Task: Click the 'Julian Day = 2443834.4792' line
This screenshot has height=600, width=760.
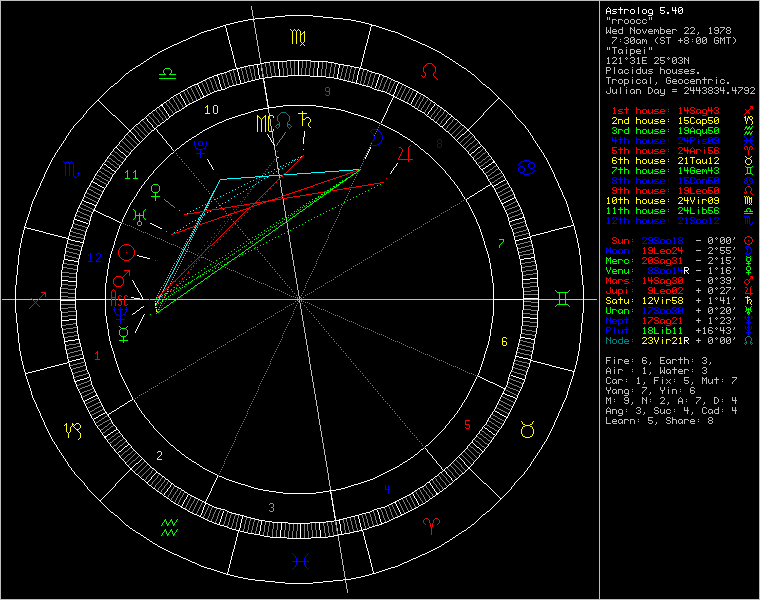Action: tap(681, 91)
